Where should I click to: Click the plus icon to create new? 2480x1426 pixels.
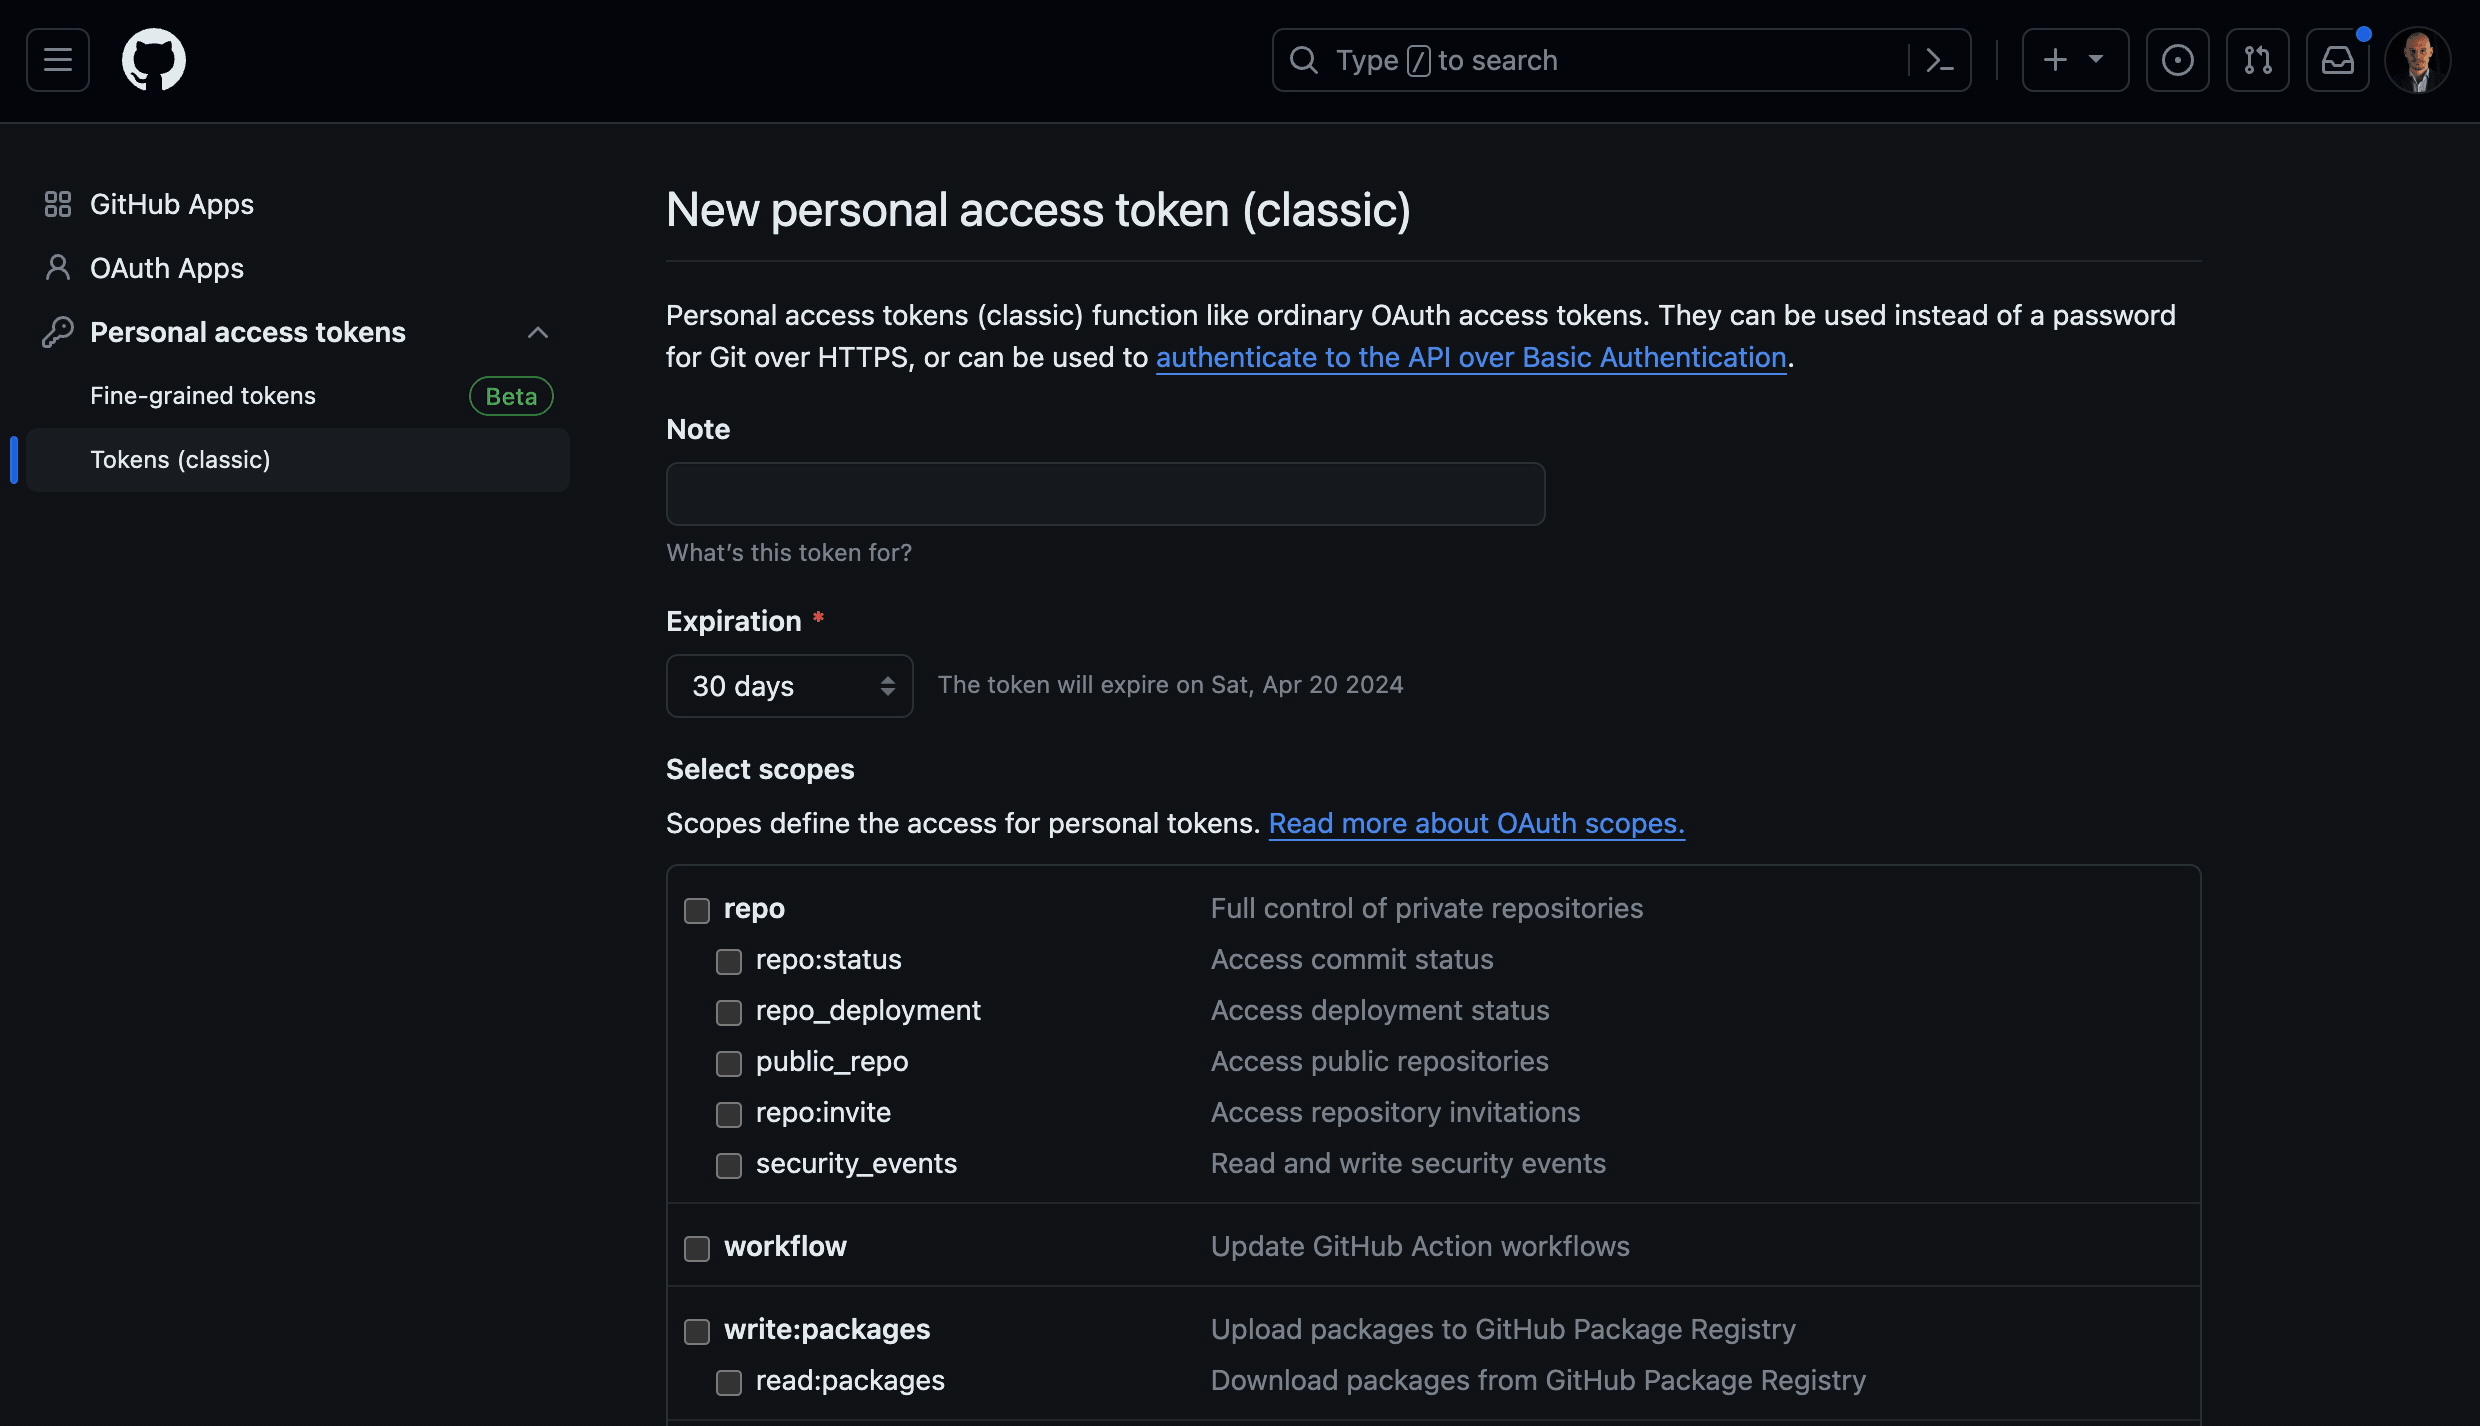click(x=2055, y=60)
